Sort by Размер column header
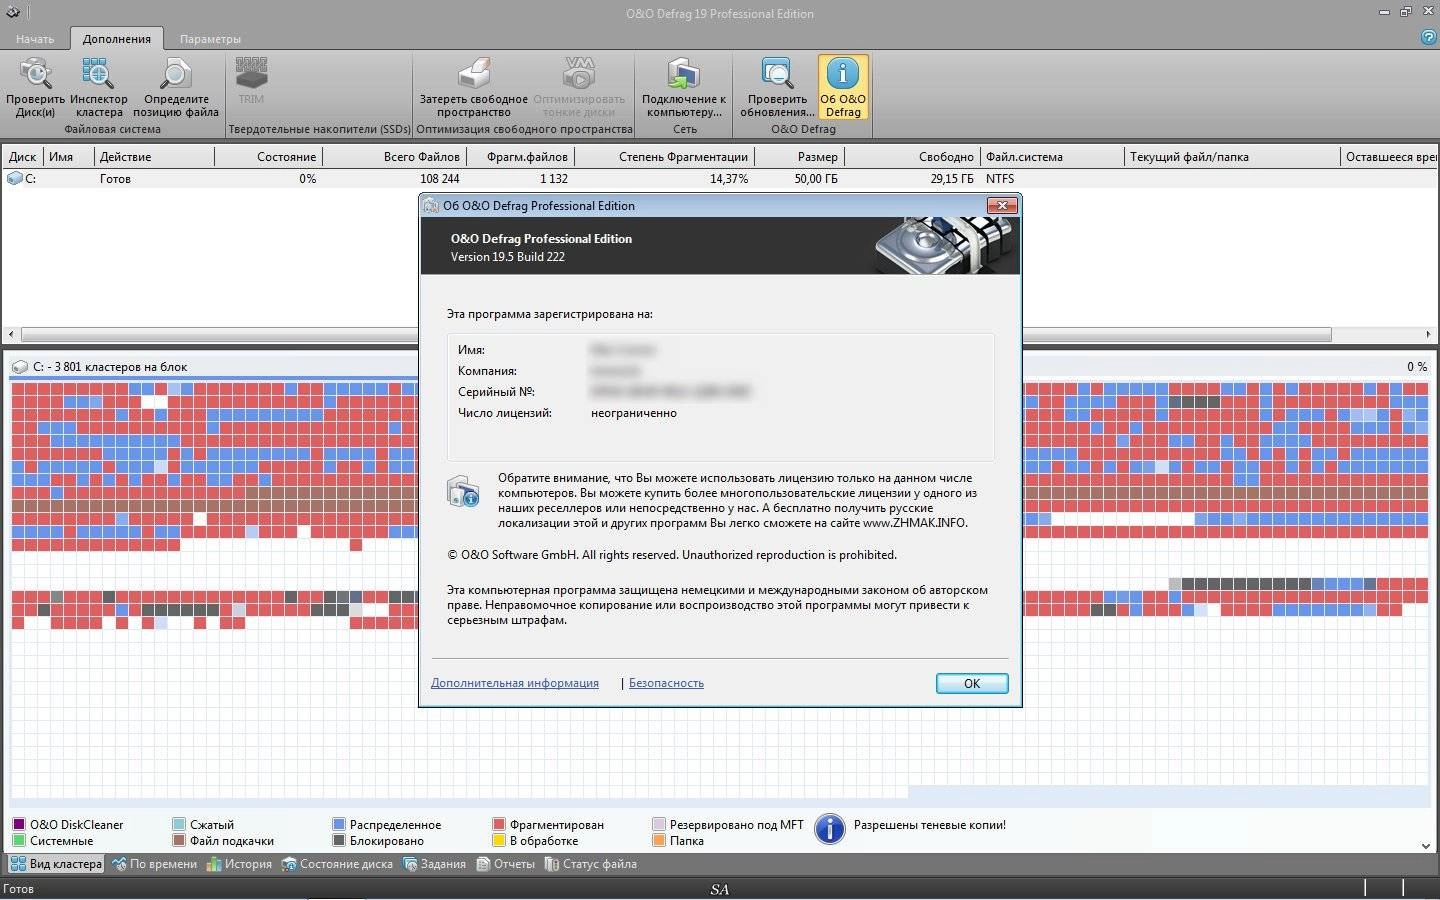 [800, 157]
